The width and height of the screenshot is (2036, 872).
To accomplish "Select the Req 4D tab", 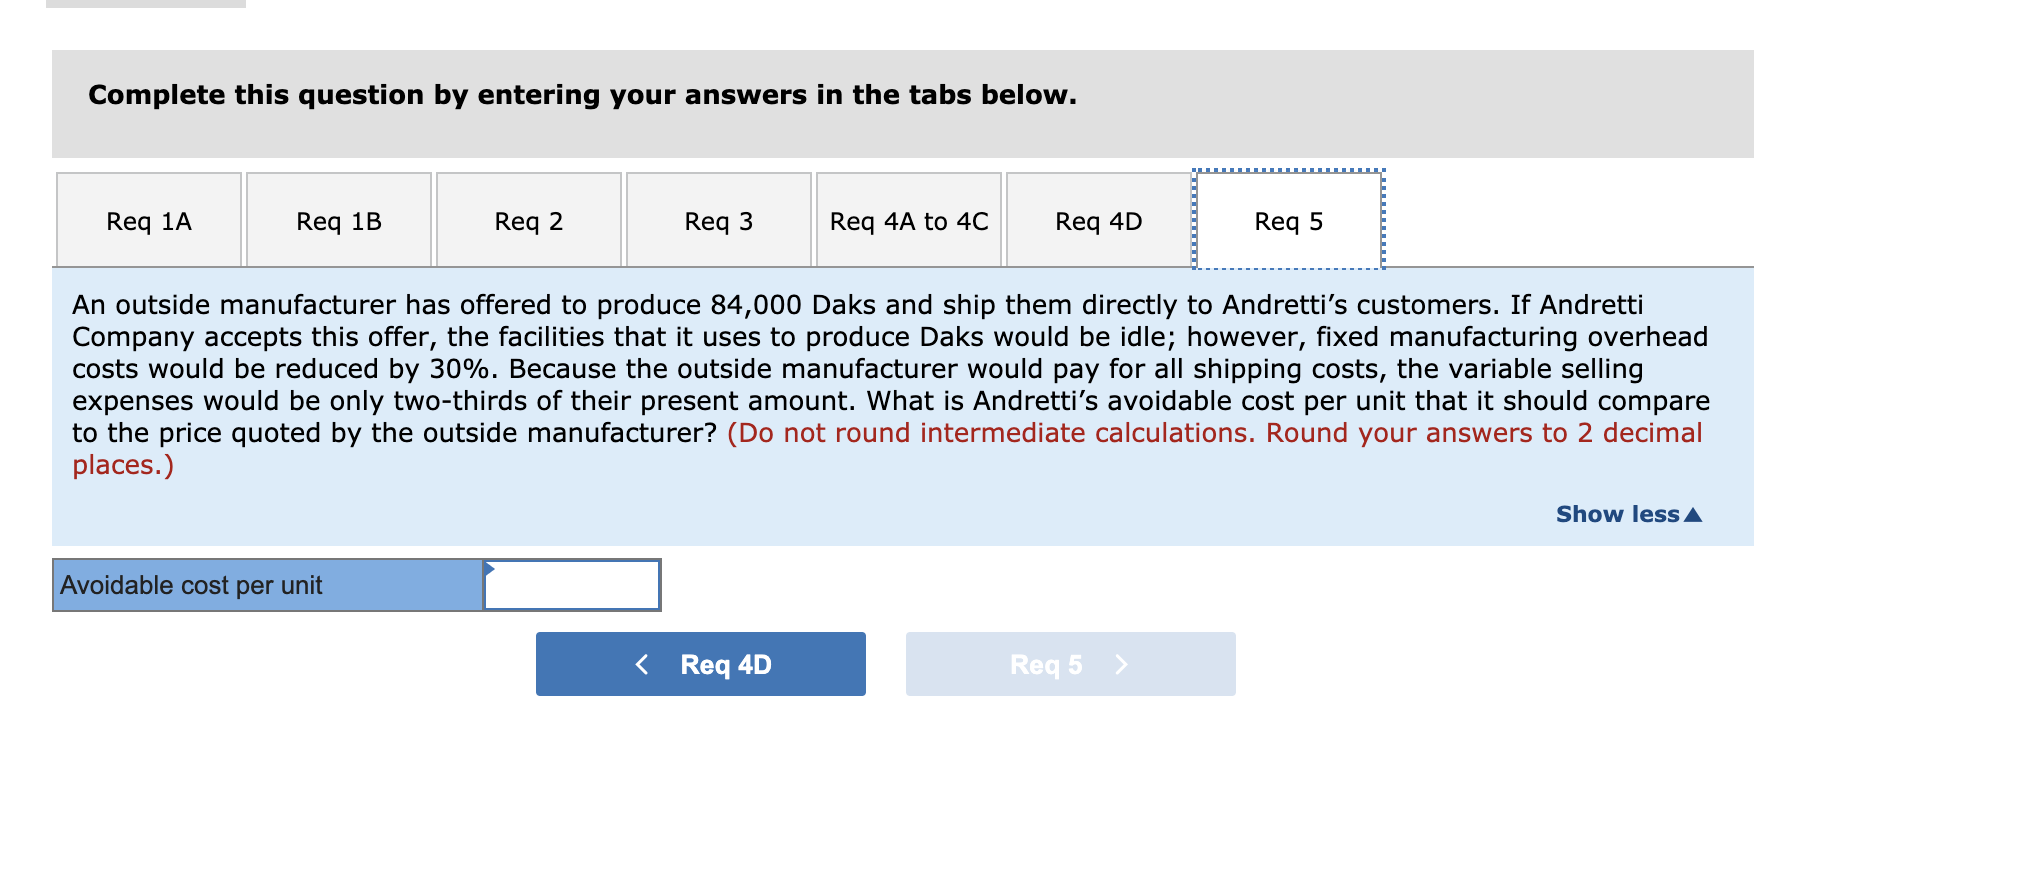I will click(x=1098, y=220).
